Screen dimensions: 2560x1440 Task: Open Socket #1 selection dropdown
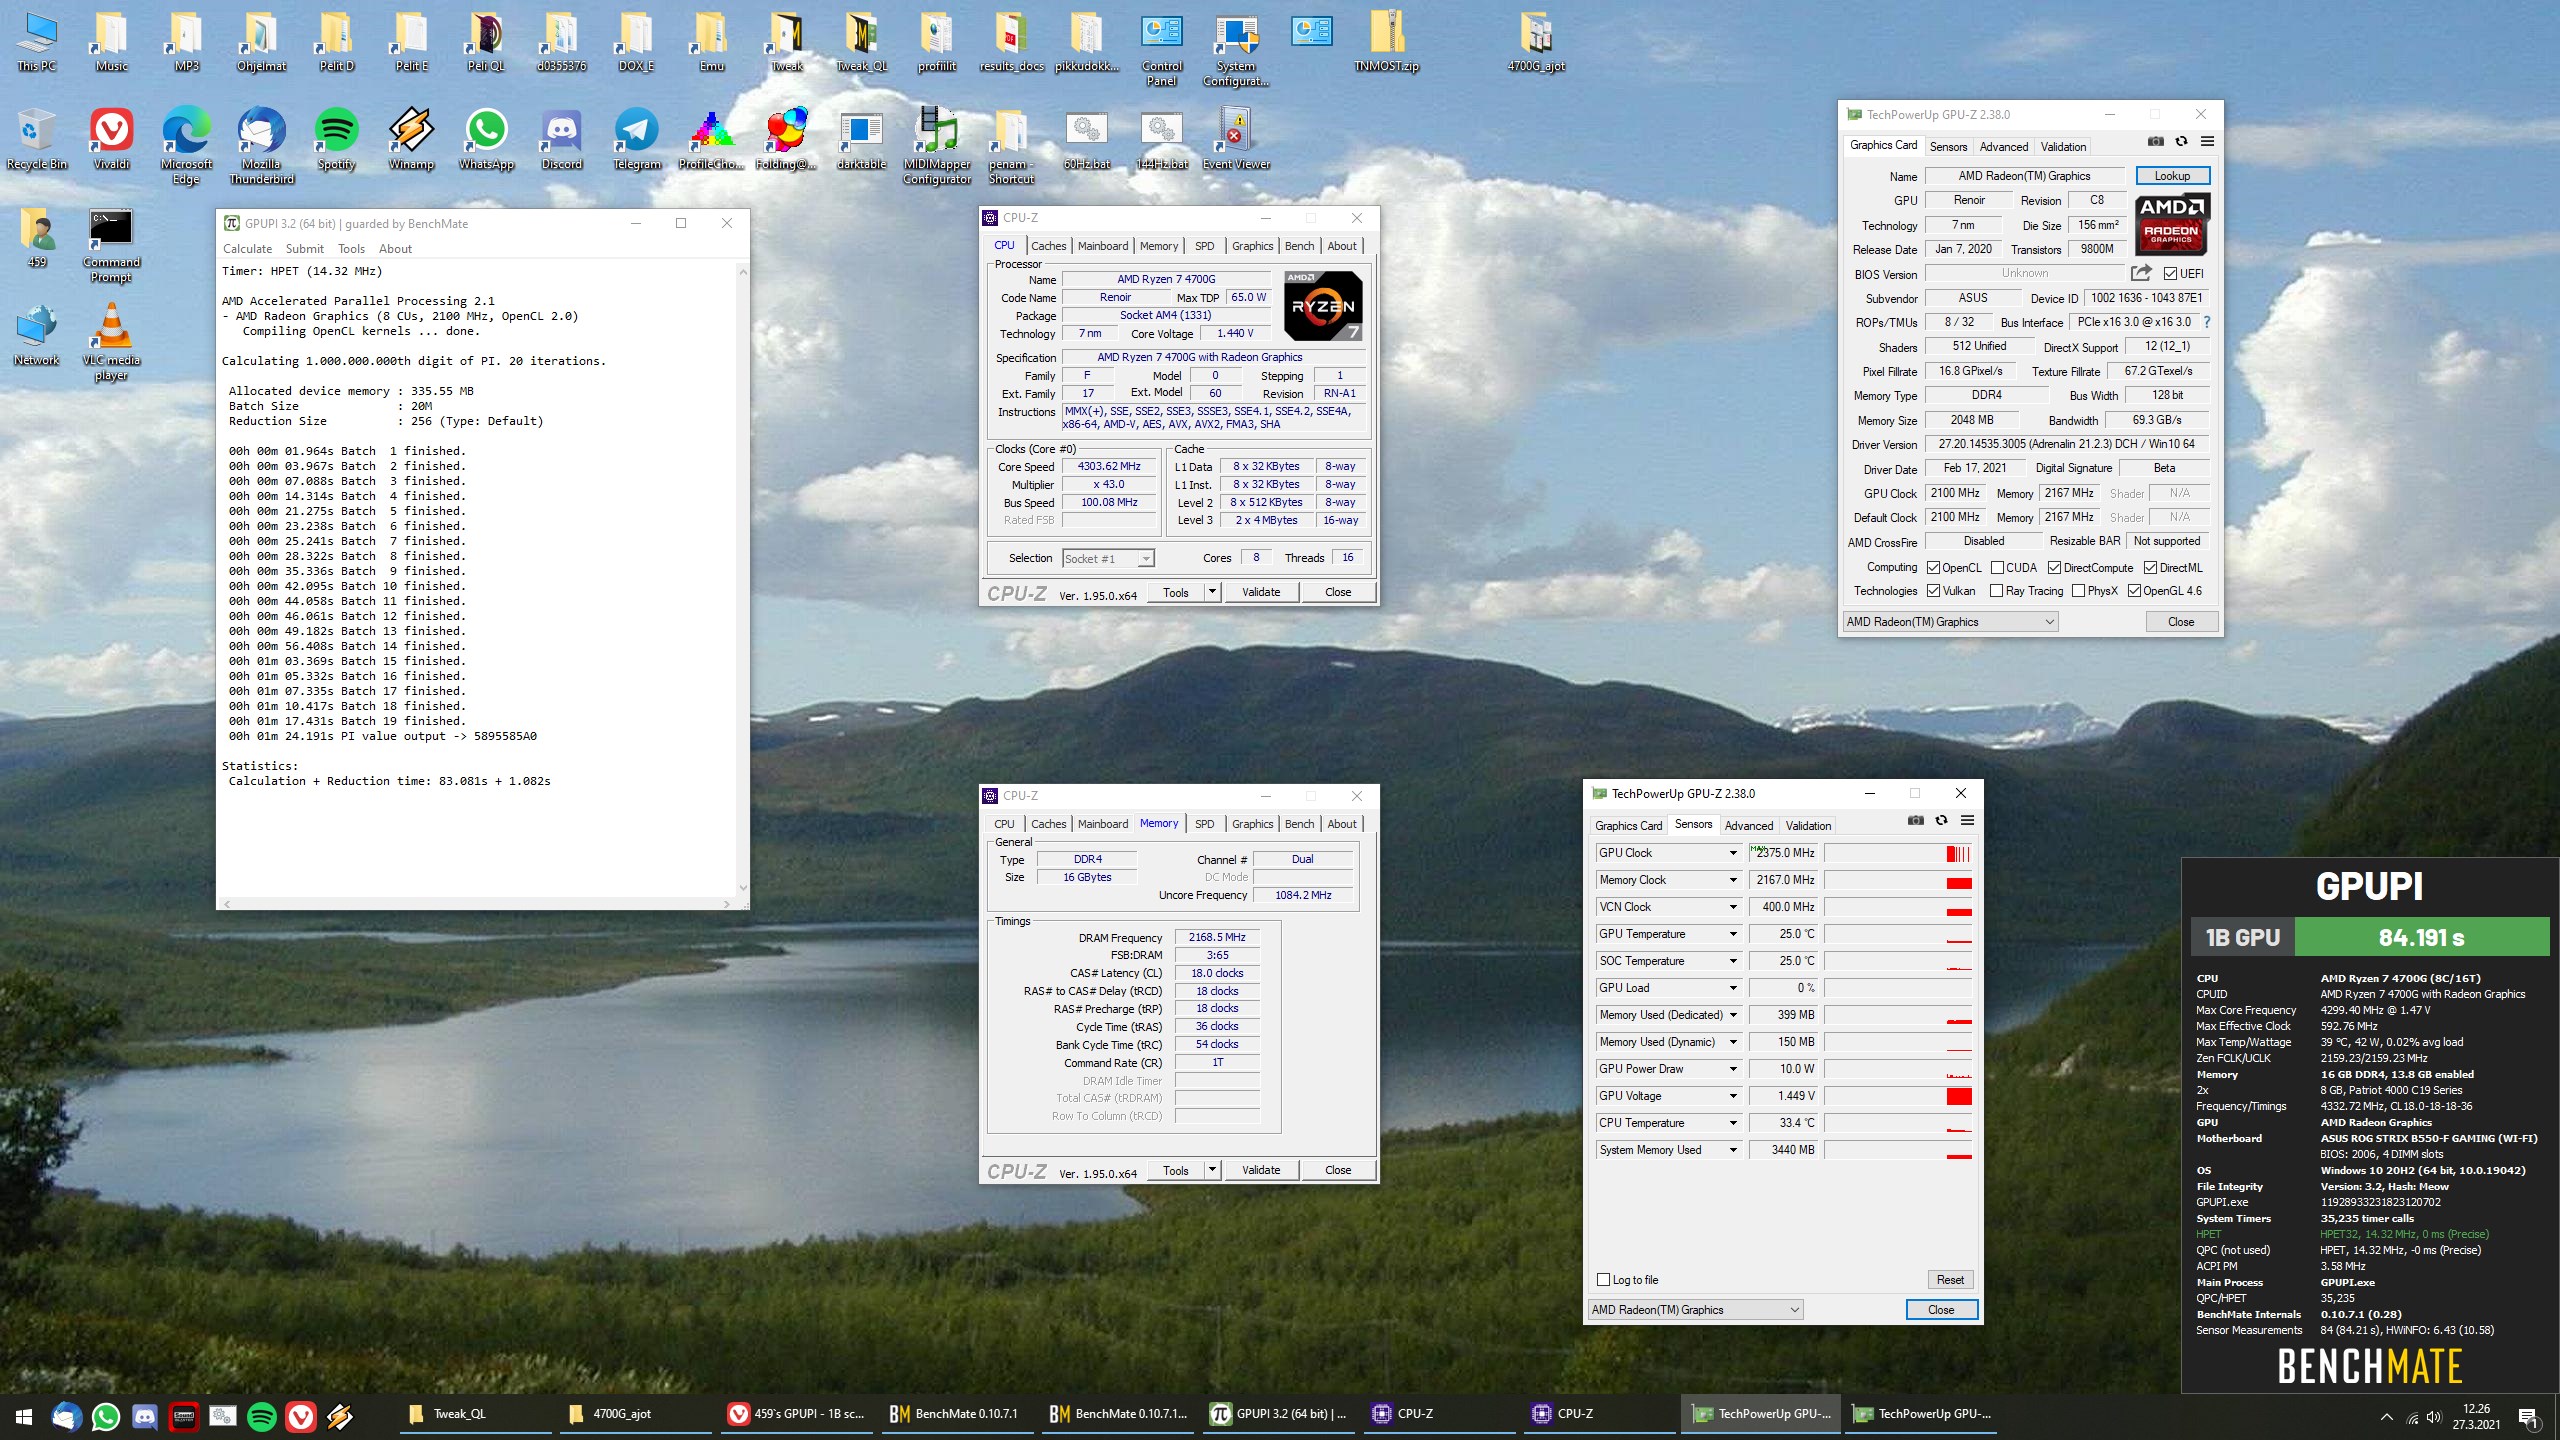click(1108, 558)
